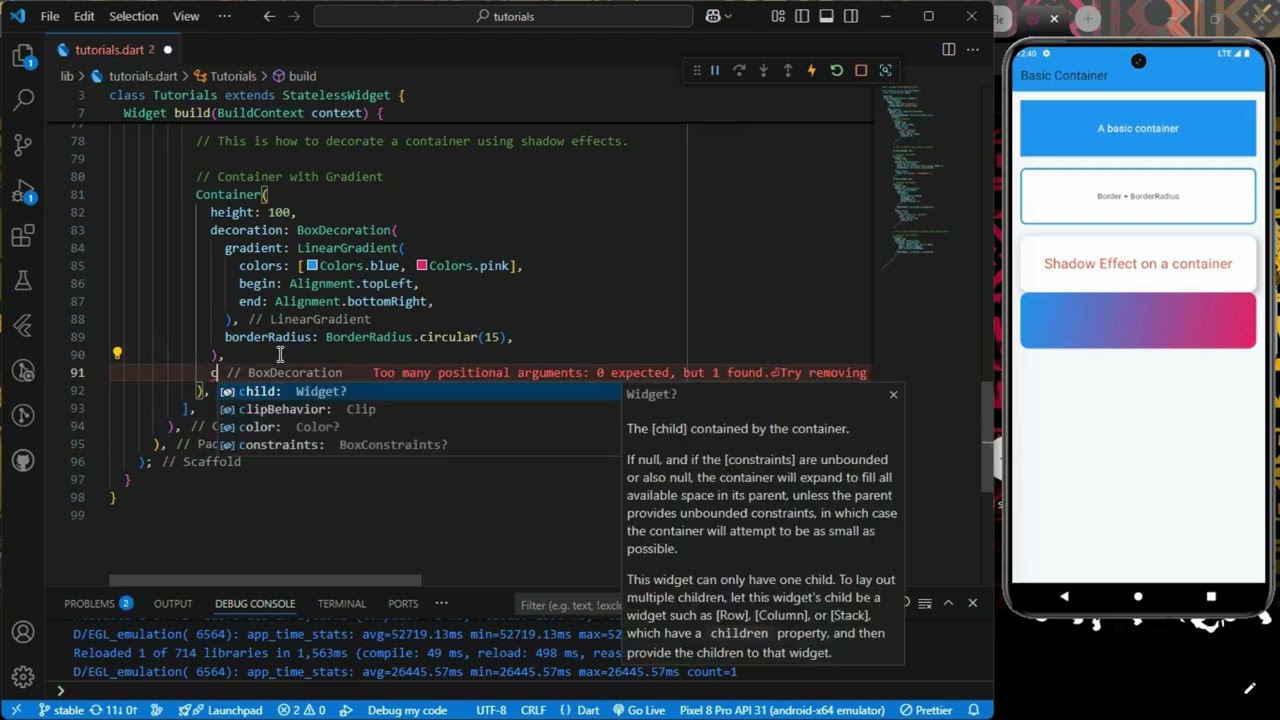Click Customize Layout icon in title bar

click(x=778, y=16)
